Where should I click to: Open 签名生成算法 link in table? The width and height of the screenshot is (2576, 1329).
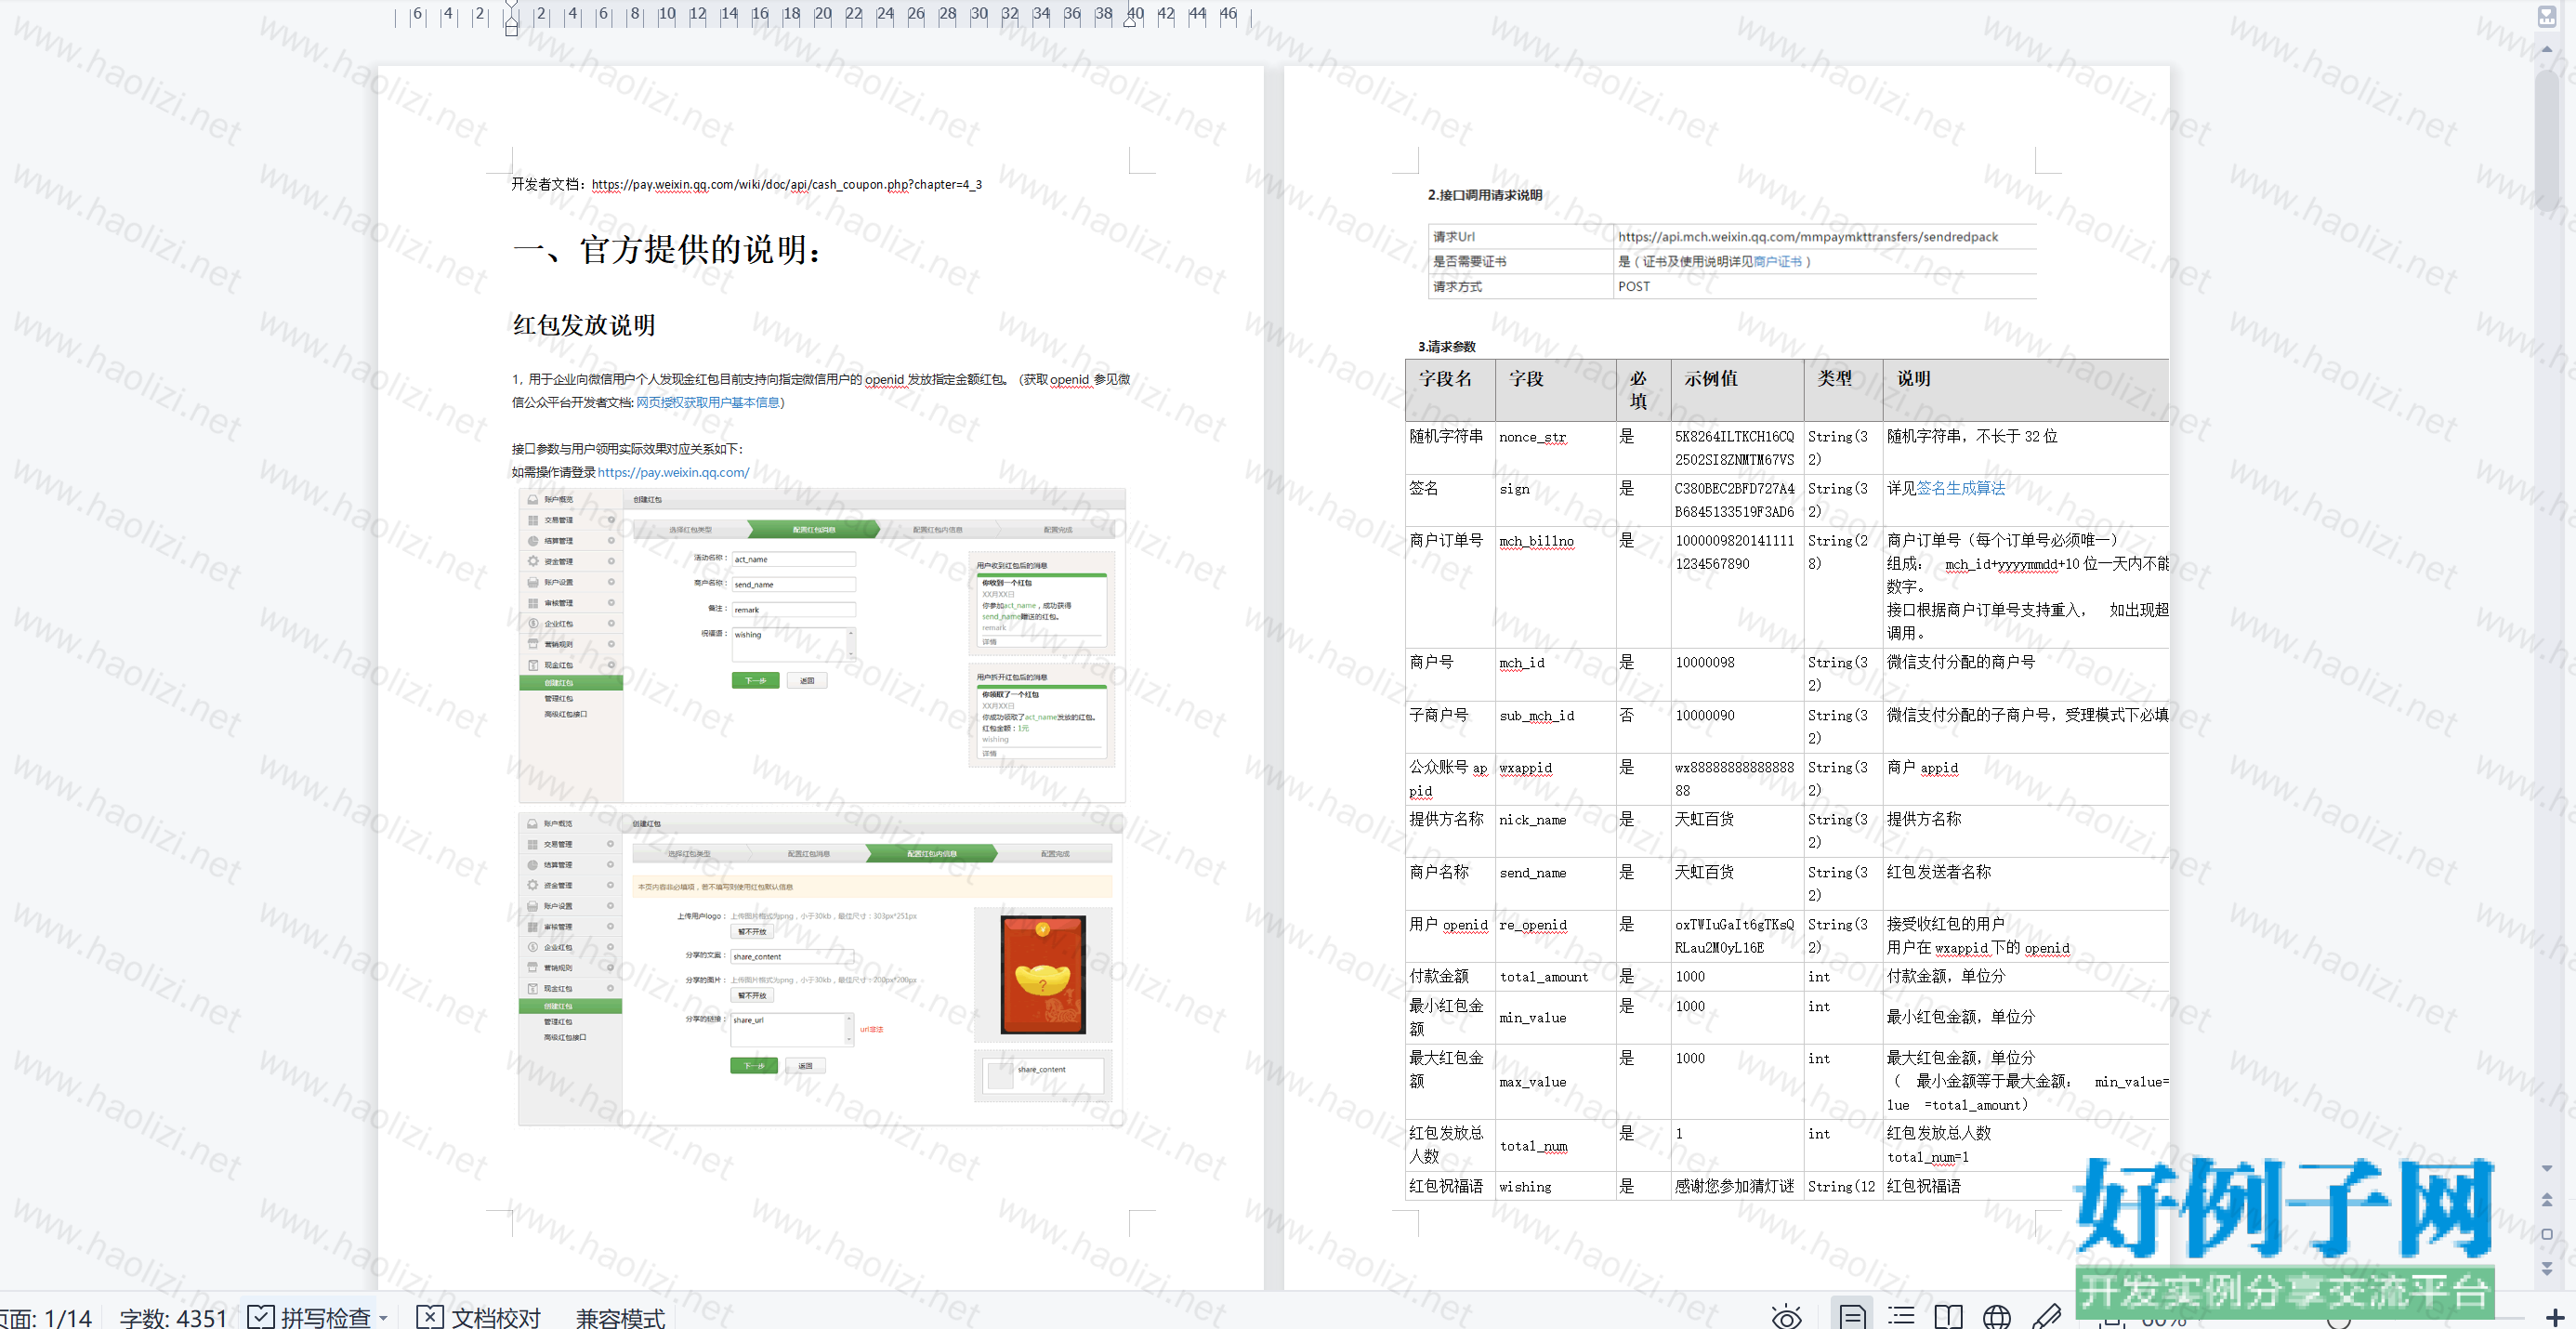pos(1960,488)
